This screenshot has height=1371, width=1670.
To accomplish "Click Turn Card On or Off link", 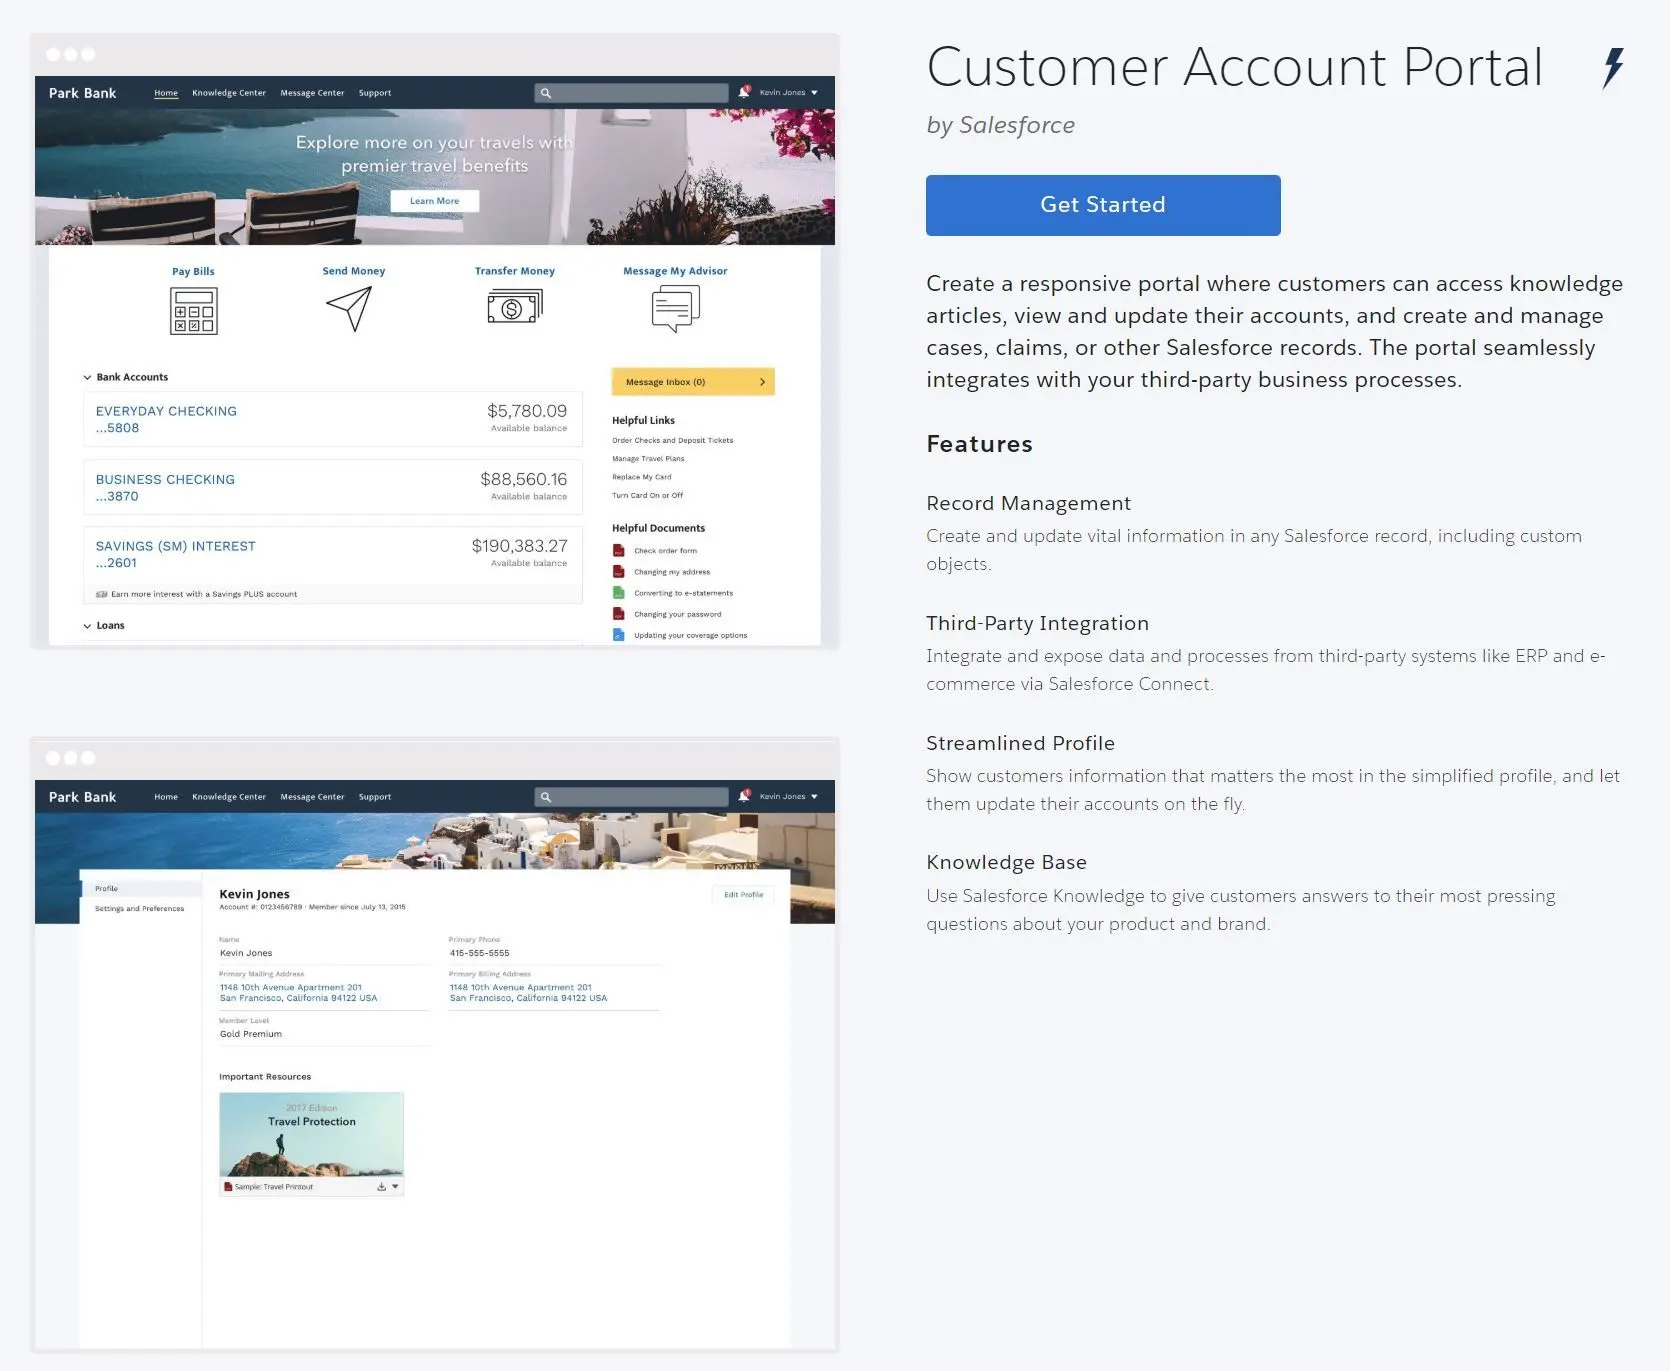I will point(647,495).
